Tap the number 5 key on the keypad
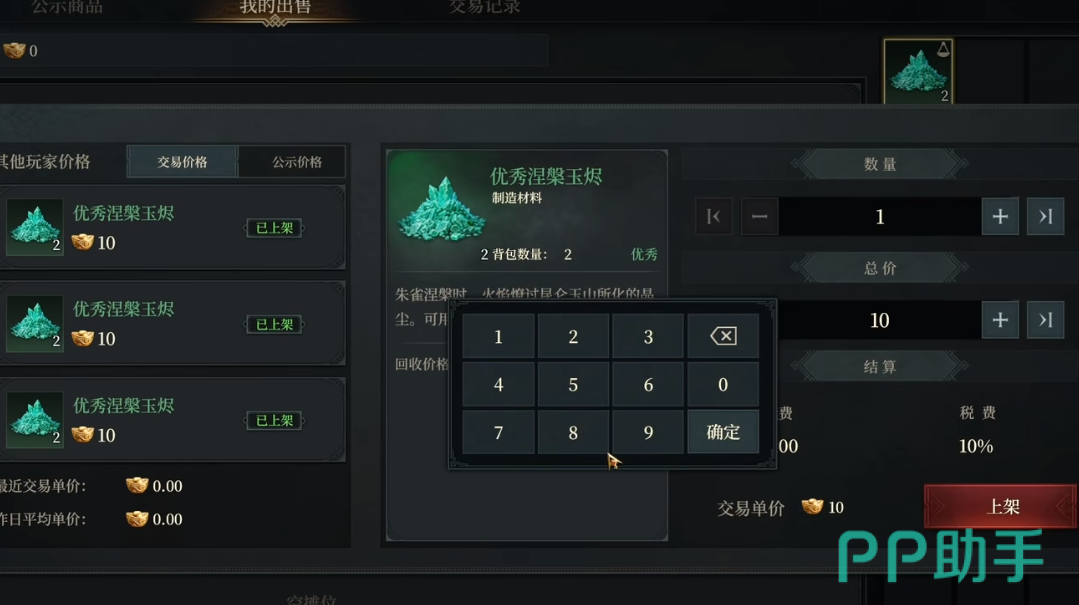Screen dimensions: 1079x605 point(573,384)
